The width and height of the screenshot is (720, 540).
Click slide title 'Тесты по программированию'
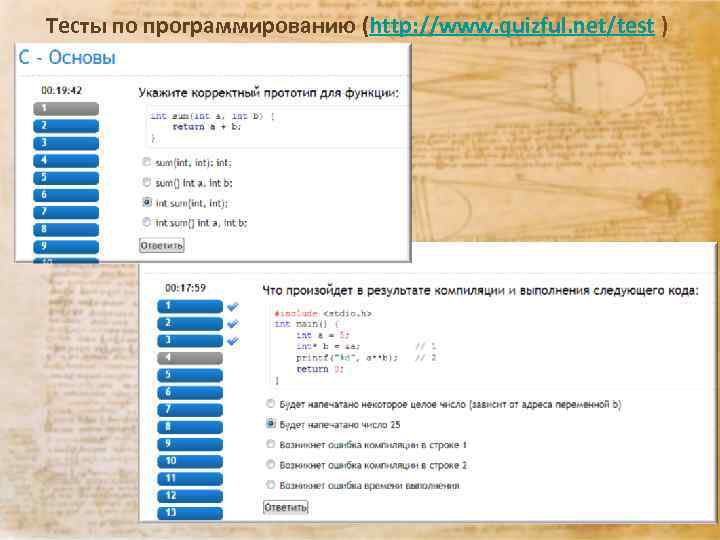[x=201, y=26]
